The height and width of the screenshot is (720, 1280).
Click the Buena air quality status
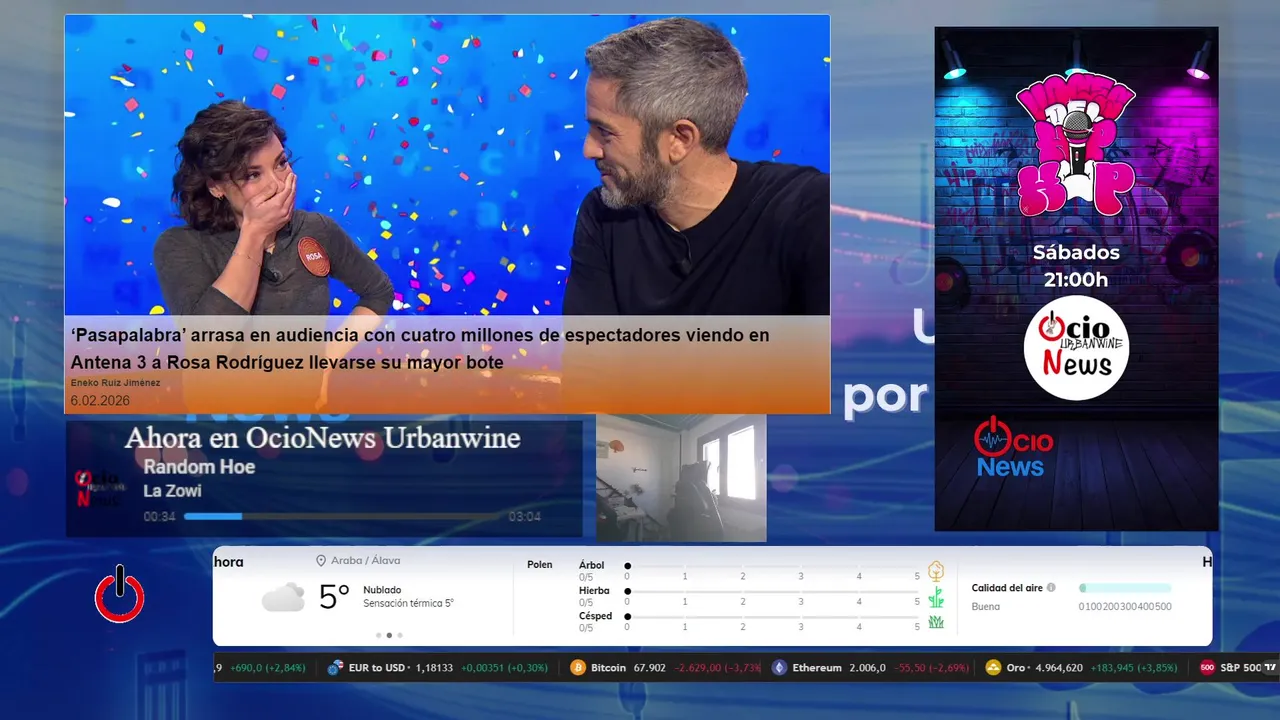point(986,607)
